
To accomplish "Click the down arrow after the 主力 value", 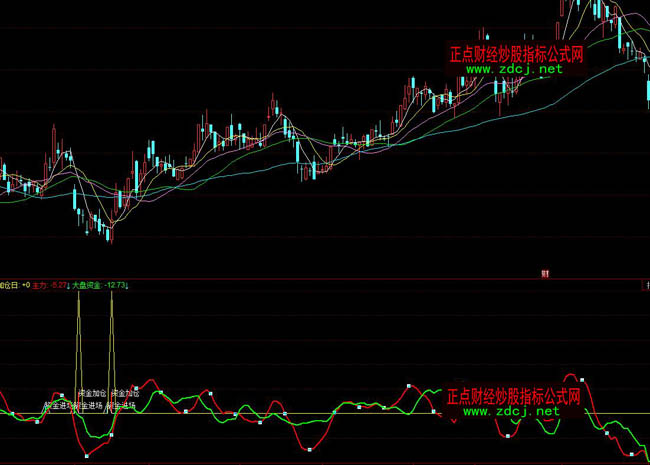I will pyautogui.click(x=66, y=286).
